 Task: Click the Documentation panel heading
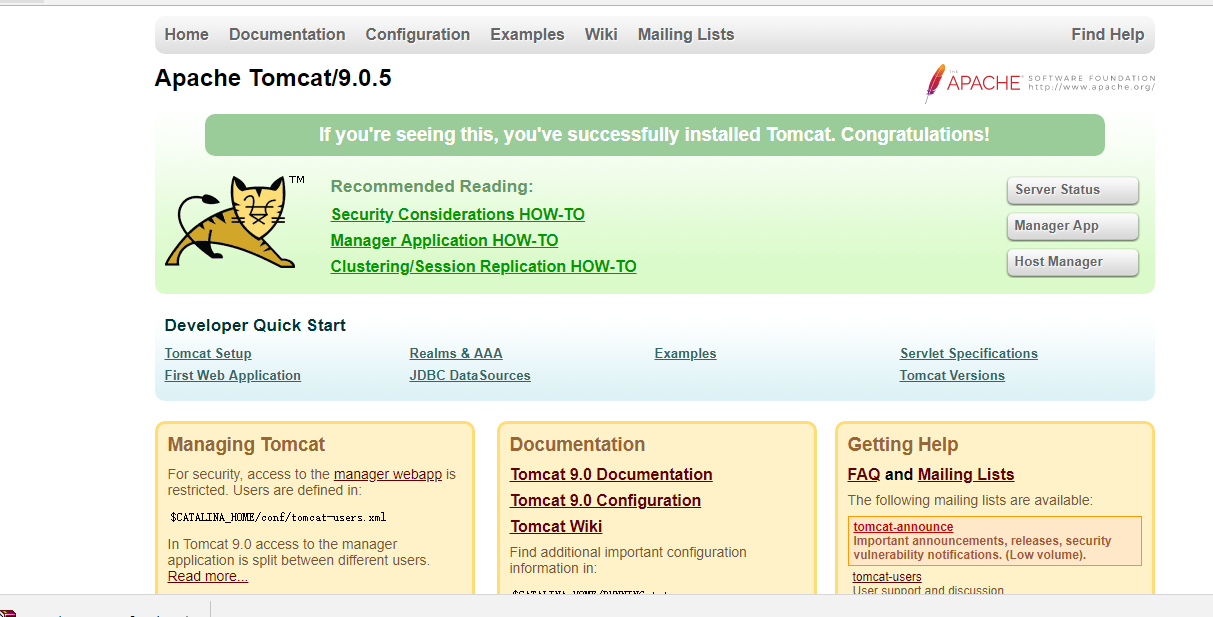point(577,444)
